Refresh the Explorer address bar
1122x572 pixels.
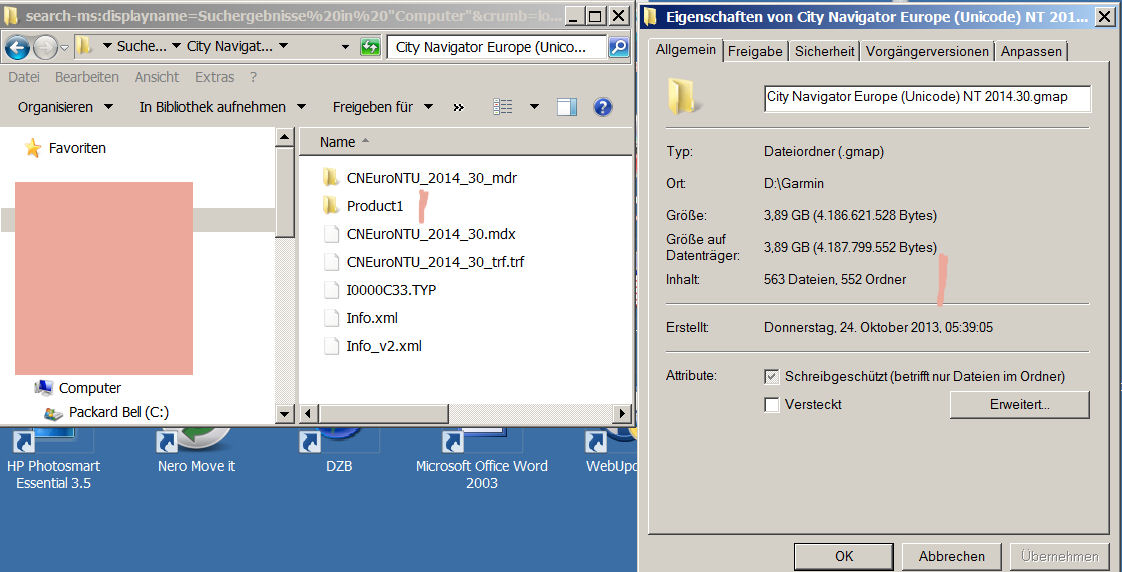pos(370,47)
